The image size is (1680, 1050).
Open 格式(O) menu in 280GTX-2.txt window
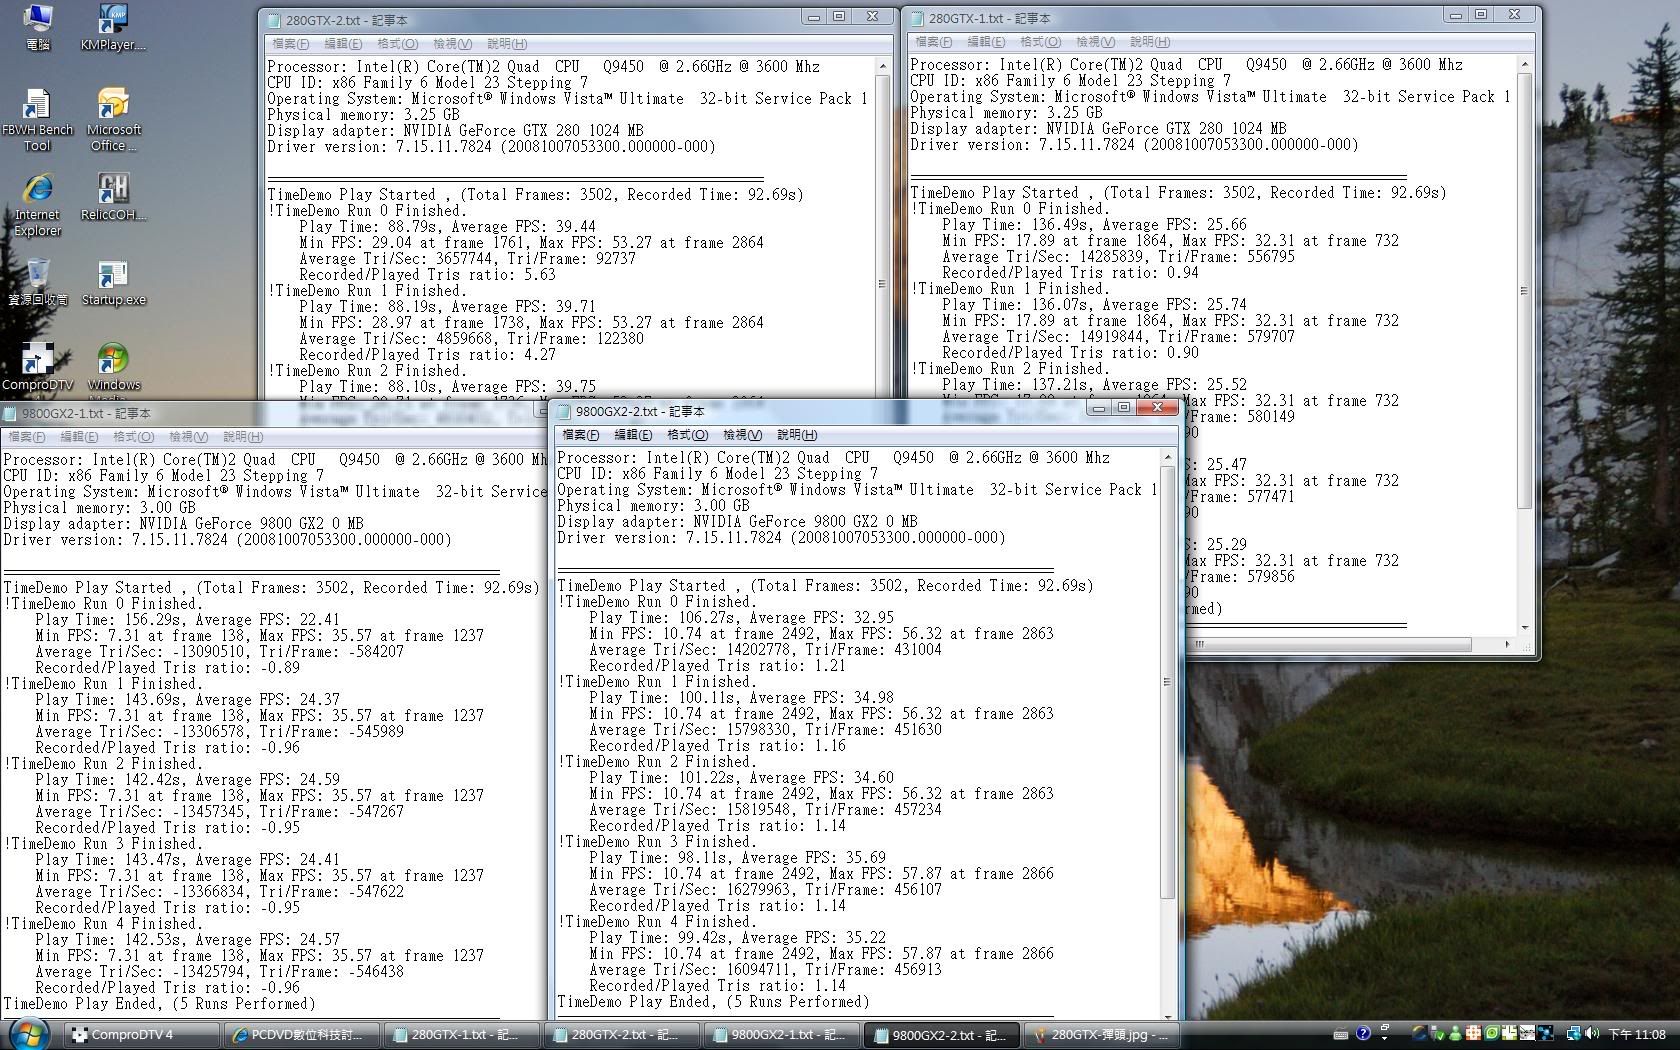point(397,44)
